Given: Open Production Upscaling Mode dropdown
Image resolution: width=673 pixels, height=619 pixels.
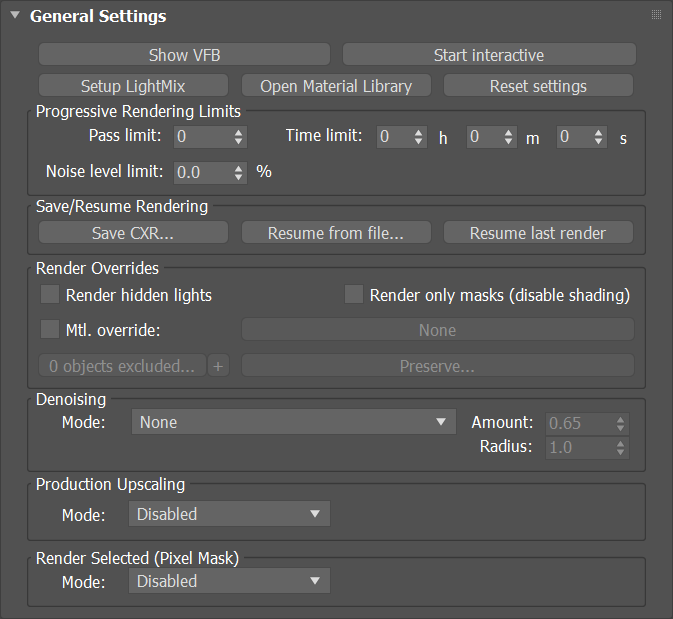Looking at the screenshot, I should pos(229,514).
